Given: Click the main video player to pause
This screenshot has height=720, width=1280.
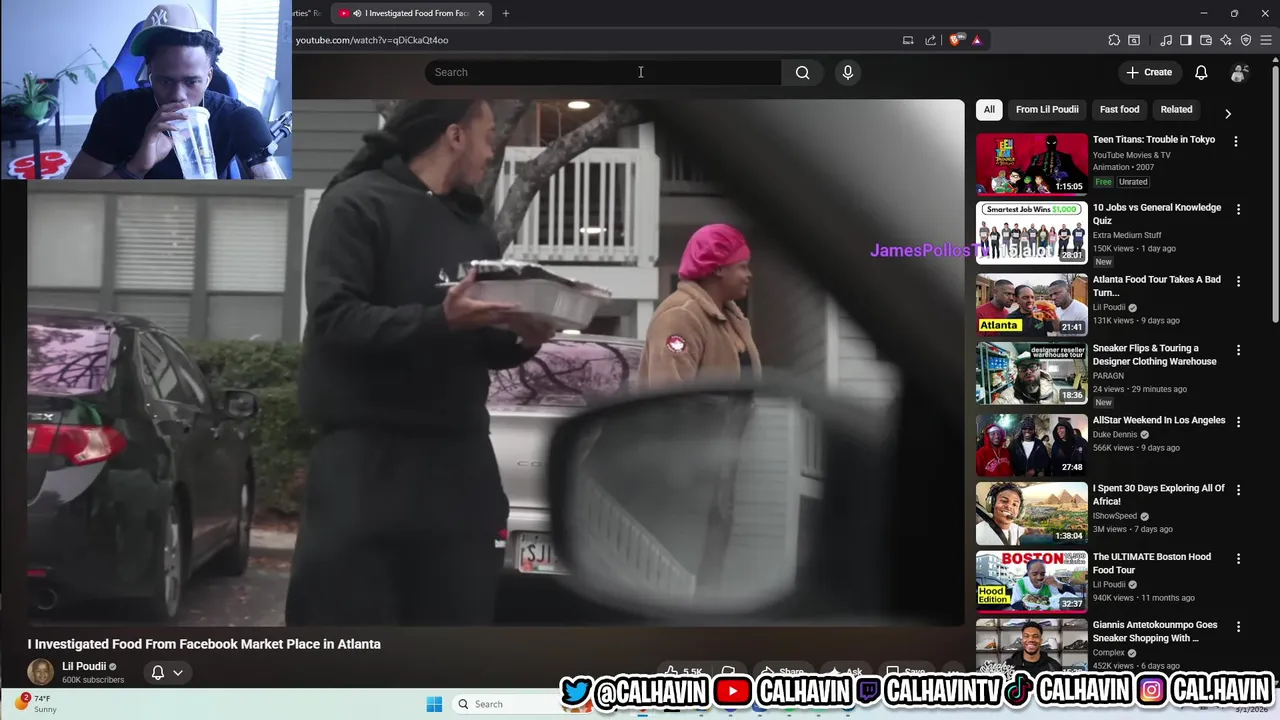Looking at the screenshot, I should pos(495,362).
